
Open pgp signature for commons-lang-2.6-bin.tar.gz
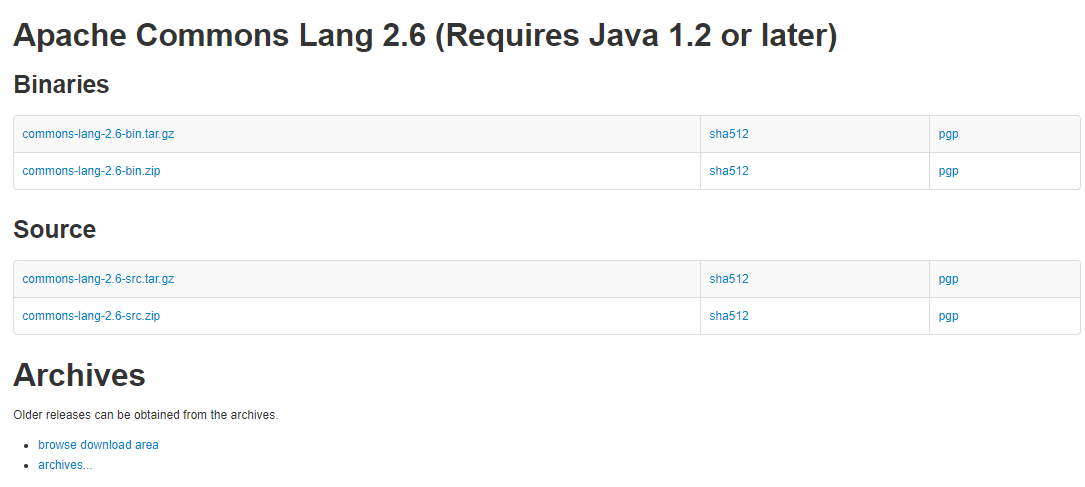point(949,135)
